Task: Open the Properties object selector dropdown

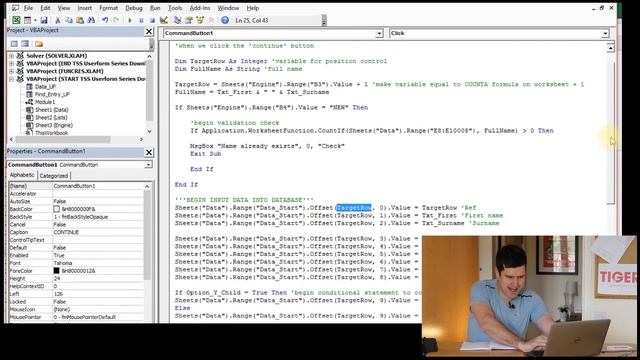Action: point(148,165)
